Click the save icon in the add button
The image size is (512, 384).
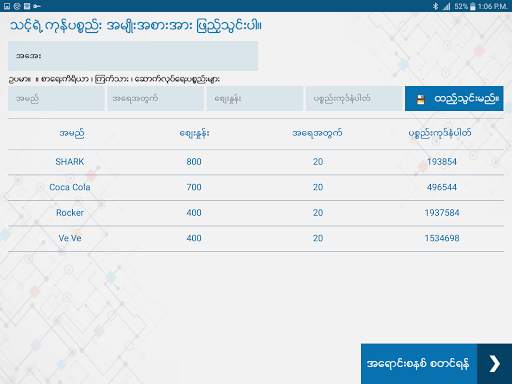point(421,99)
